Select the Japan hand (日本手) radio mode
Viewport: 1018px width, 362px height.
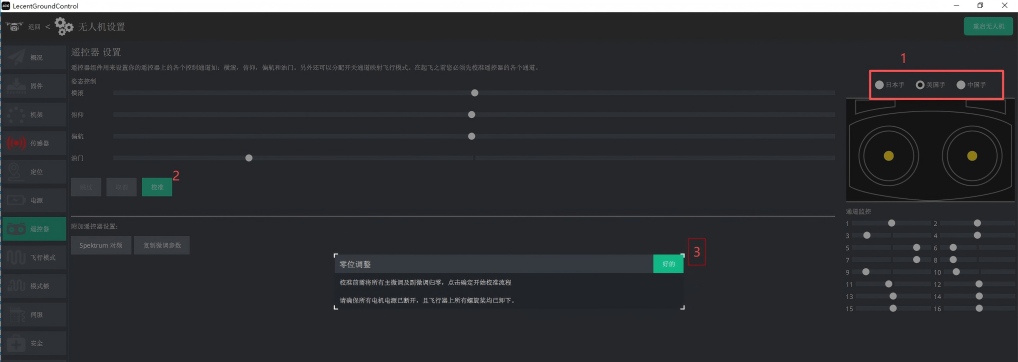click(x=889, y=85)
